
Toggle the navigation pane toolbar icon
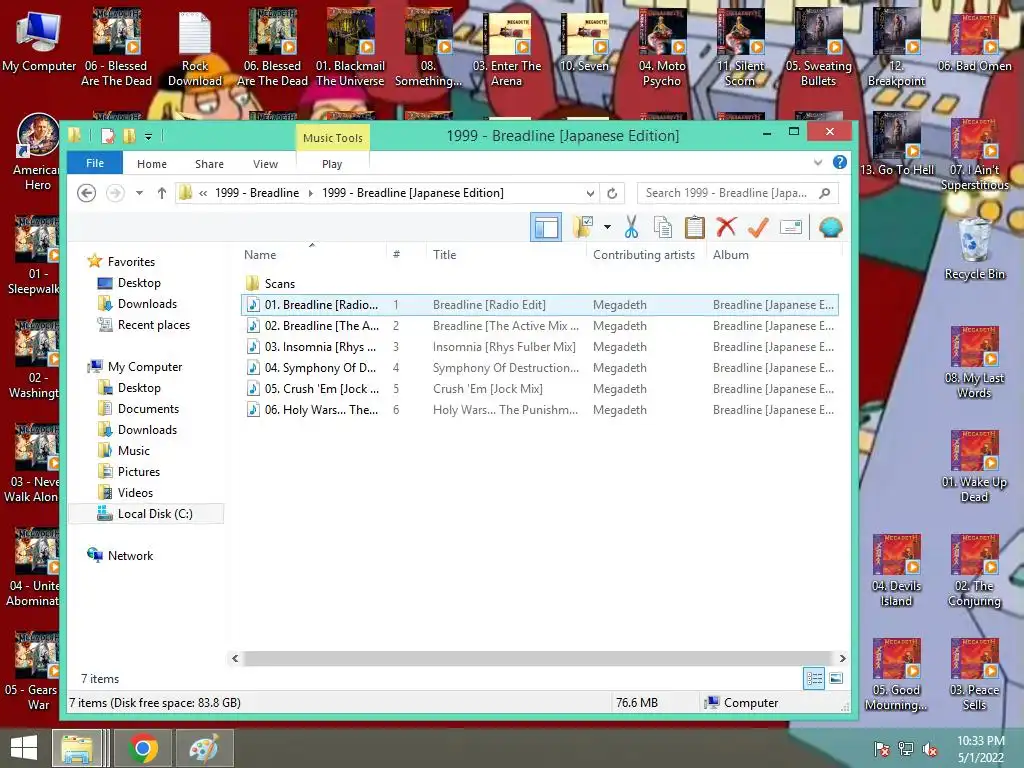coord(546,227)
